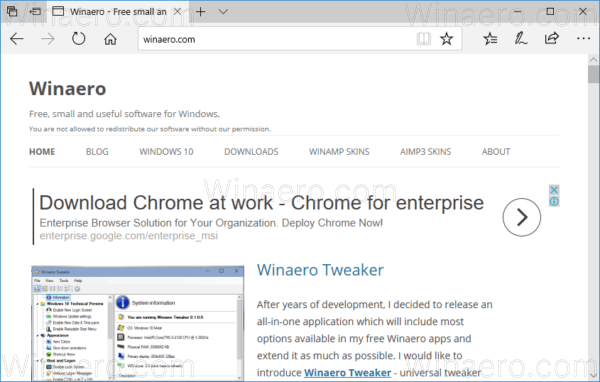Open the Winaero Tweaker article heading
The image size is (600, 382).
[320, 270]
